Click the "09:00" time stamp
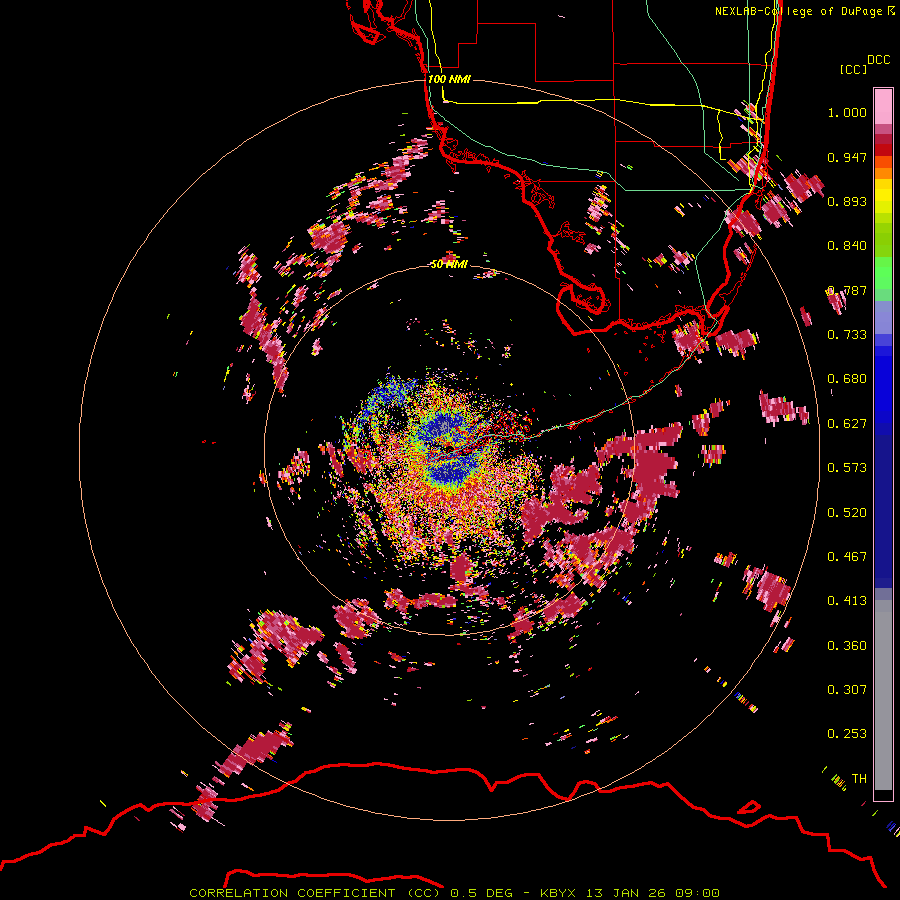The image size is (900, 900). coord(696,893)
